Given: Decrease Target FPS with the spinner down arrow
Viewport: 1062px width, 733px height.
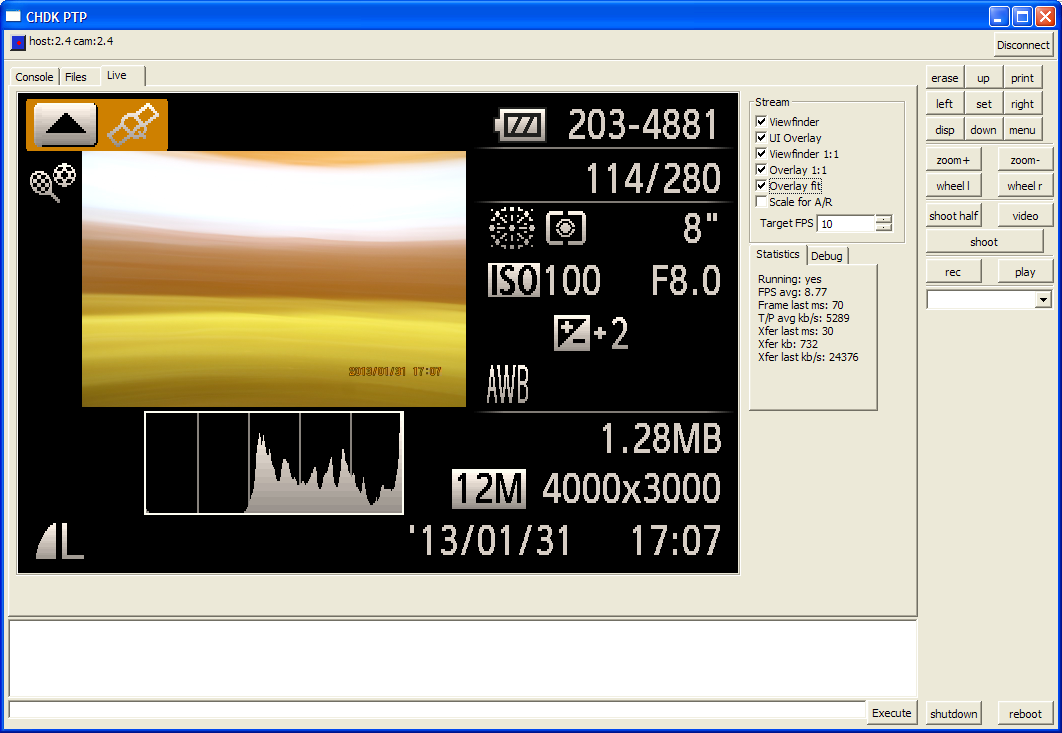Looking at the screenshot, I should [x=884, y=227].
